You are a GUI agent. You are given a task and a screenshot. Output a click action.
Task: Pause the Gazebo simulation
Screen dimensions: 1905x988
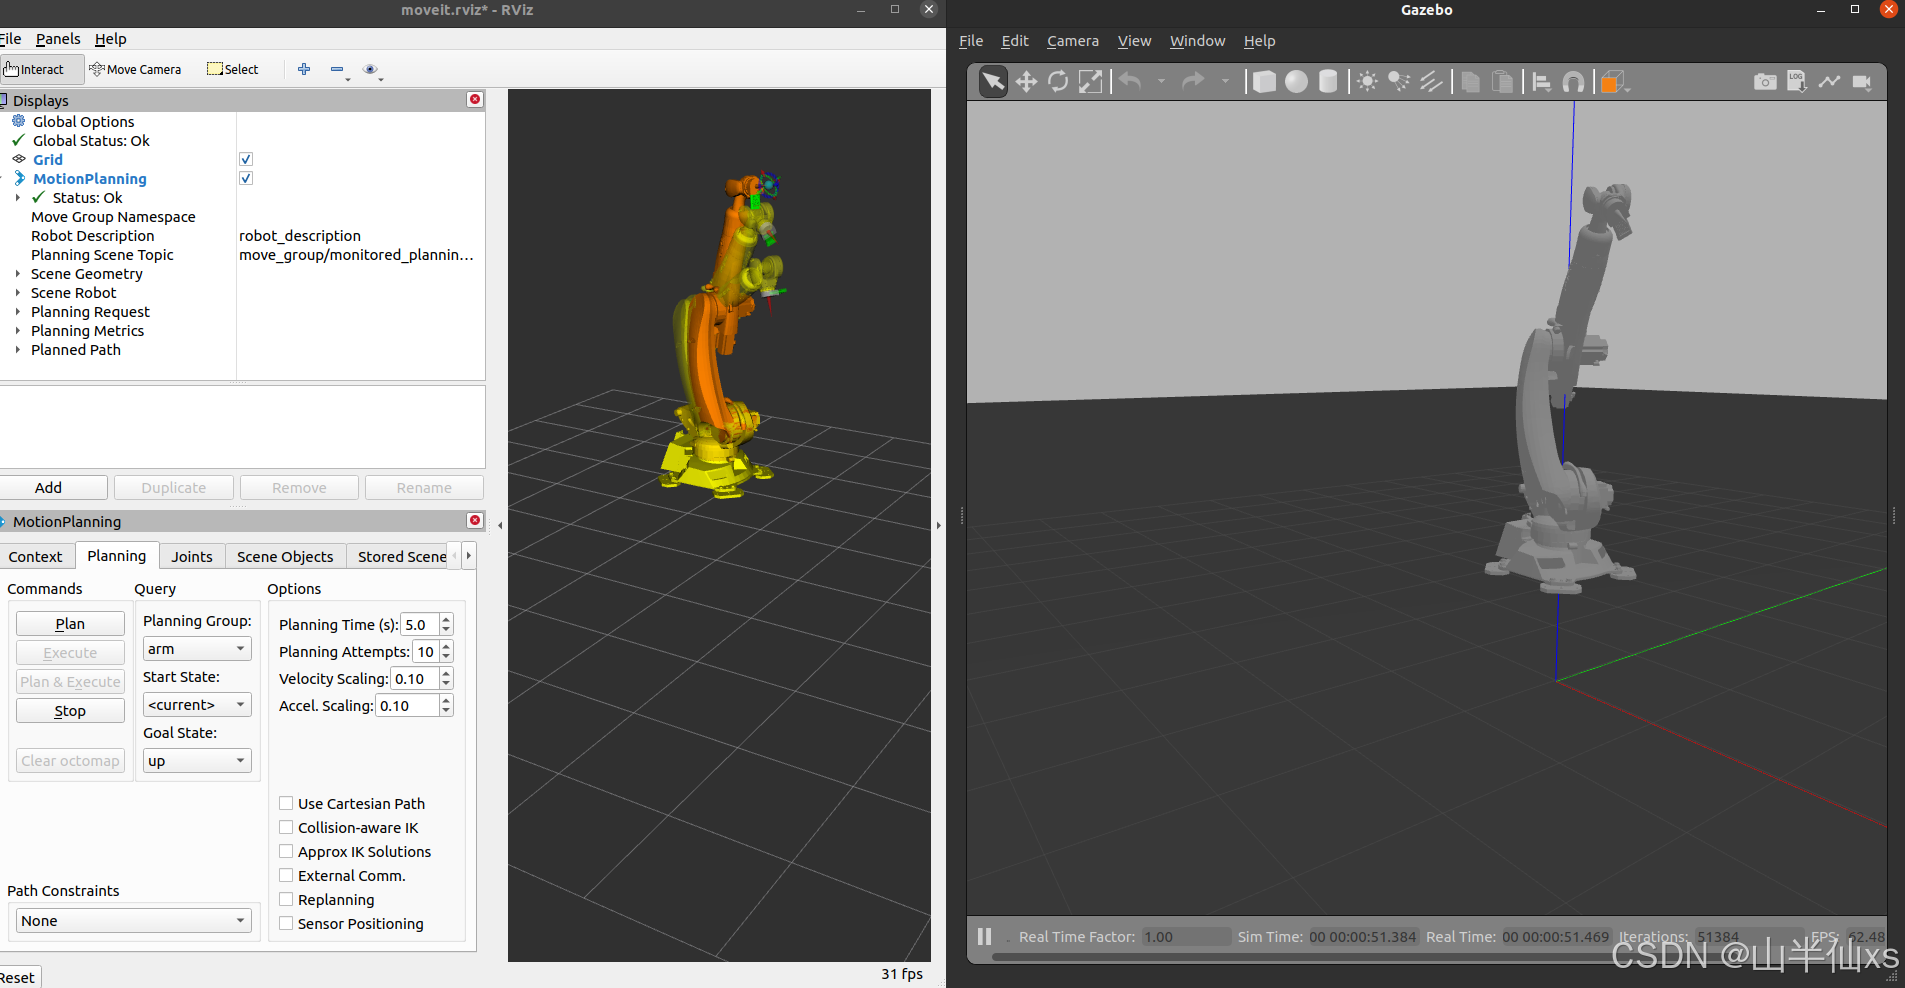click(984, 937)
